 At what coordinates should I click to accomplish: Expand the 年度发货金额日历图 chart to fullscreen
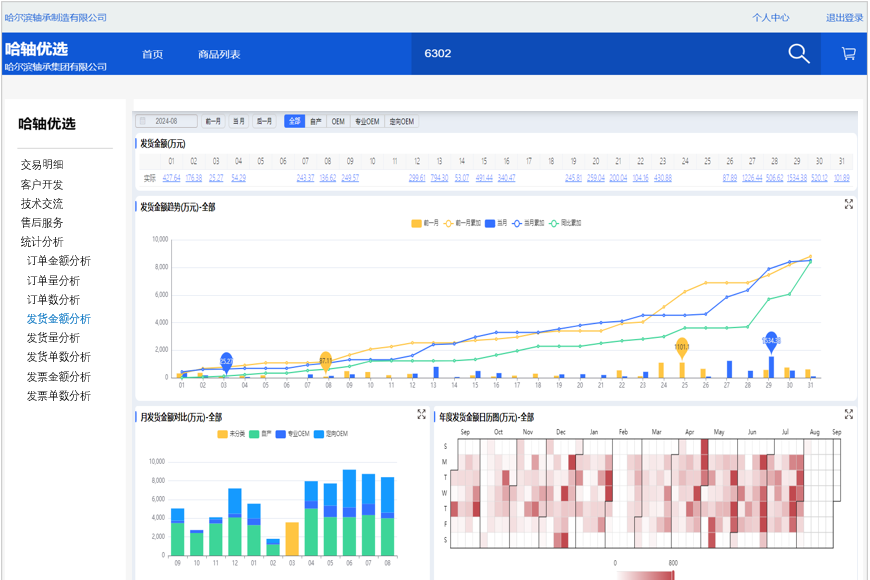(848, 414)
